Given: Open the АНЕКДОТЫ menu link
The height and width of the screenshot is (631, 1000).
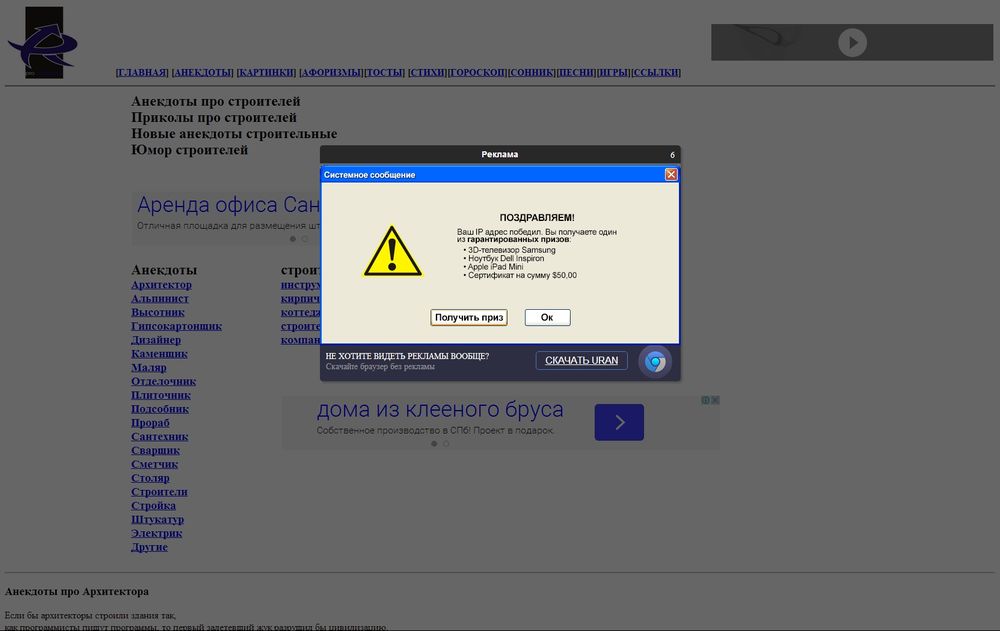Looking at the screenshot, I should 202,72.
